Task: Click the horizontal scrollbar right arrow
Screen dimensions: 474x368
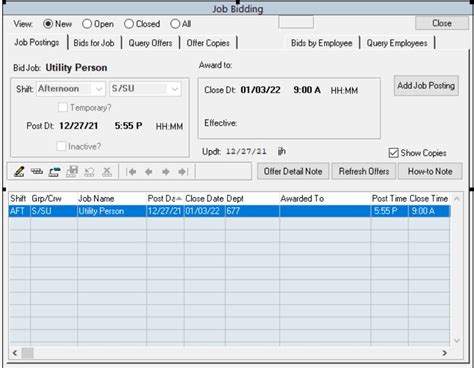Action: pos(444,353)
